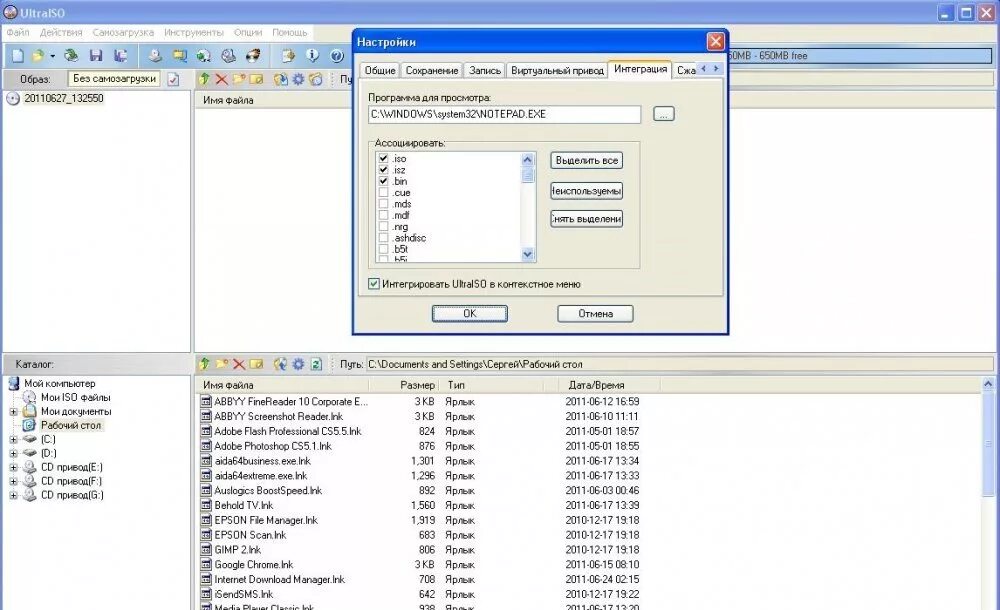1000x610 pixels.
Task: Click the Отмена button
Action: [x=595, y=313]
